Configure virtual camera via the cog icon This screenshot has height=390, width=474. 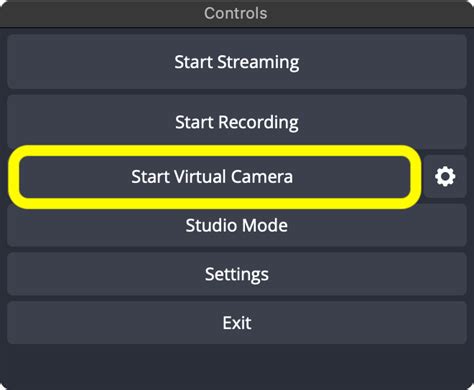445,176
